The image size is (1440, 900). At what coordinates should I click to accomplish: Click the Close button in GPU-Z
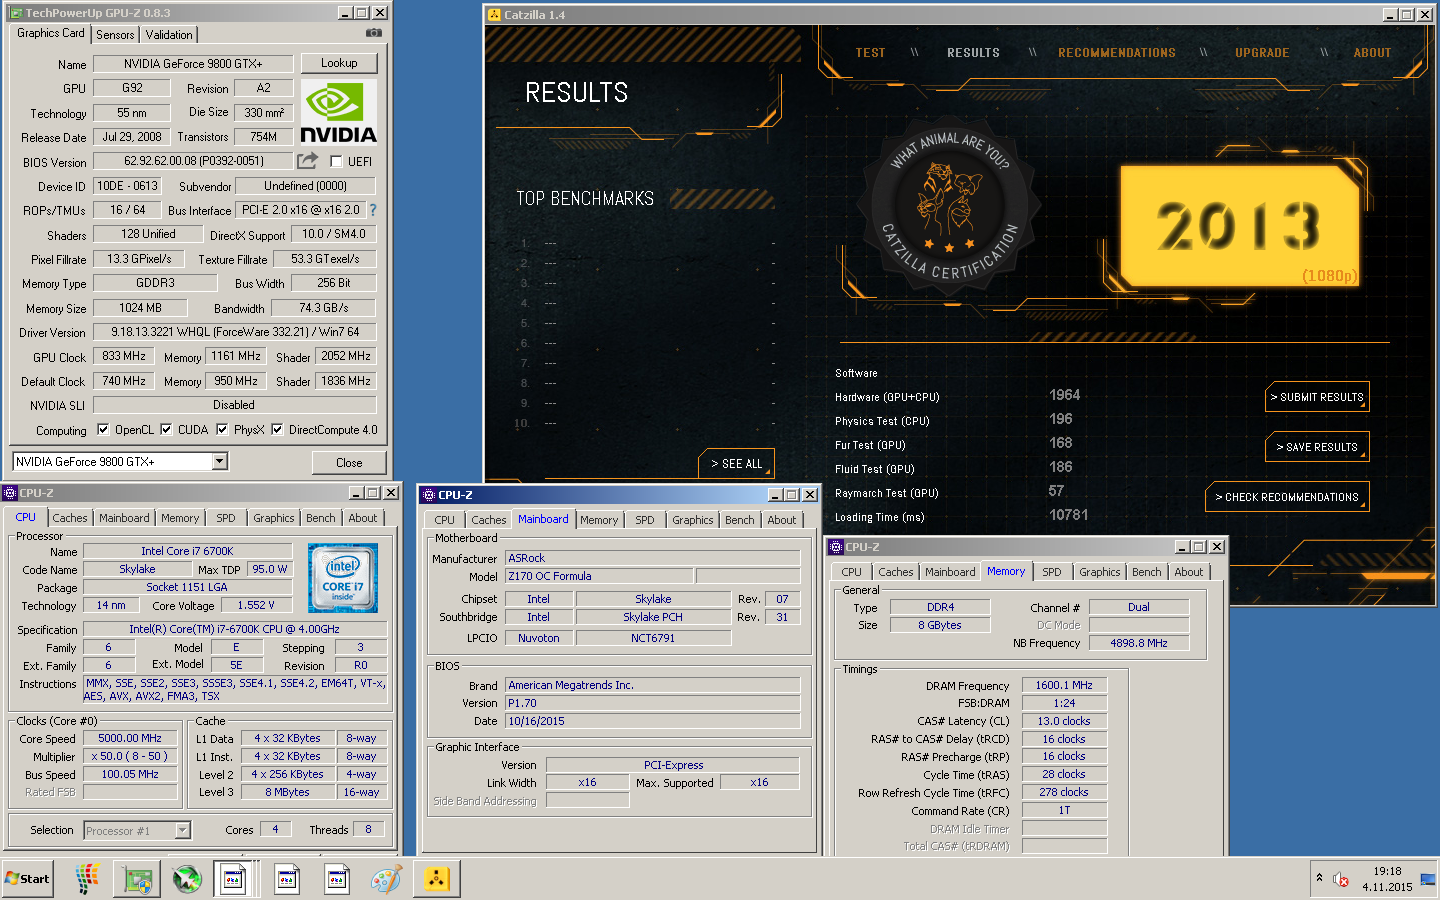click(x=349, y=462)
